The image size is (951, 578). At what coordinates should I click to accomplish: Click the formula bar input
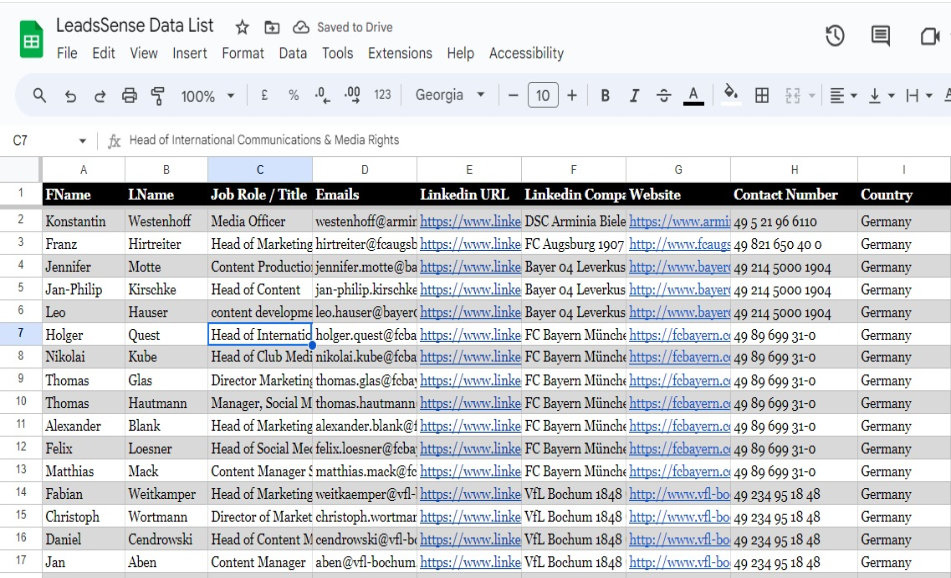point(300,140)
